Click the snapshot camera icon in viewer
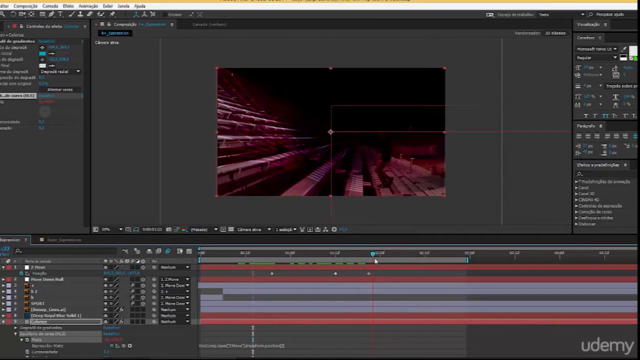 [x=169, y=229]
